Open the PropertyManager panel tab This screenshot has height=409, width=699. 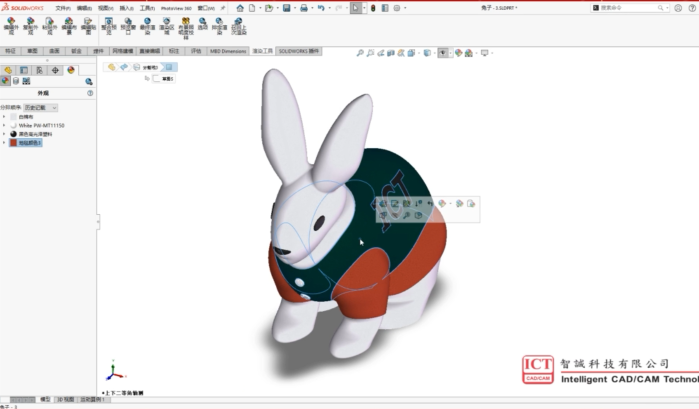[24, 70]
